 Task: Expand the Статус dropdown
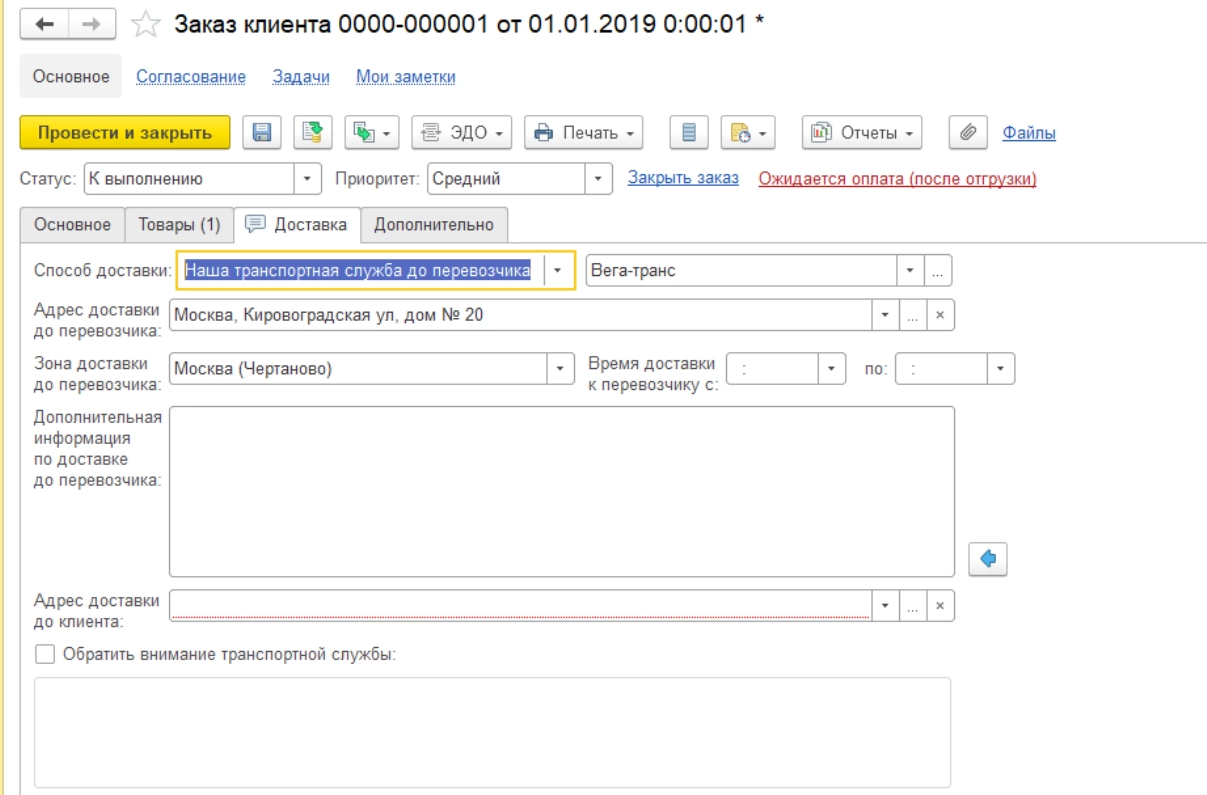(x=308, y=180)
